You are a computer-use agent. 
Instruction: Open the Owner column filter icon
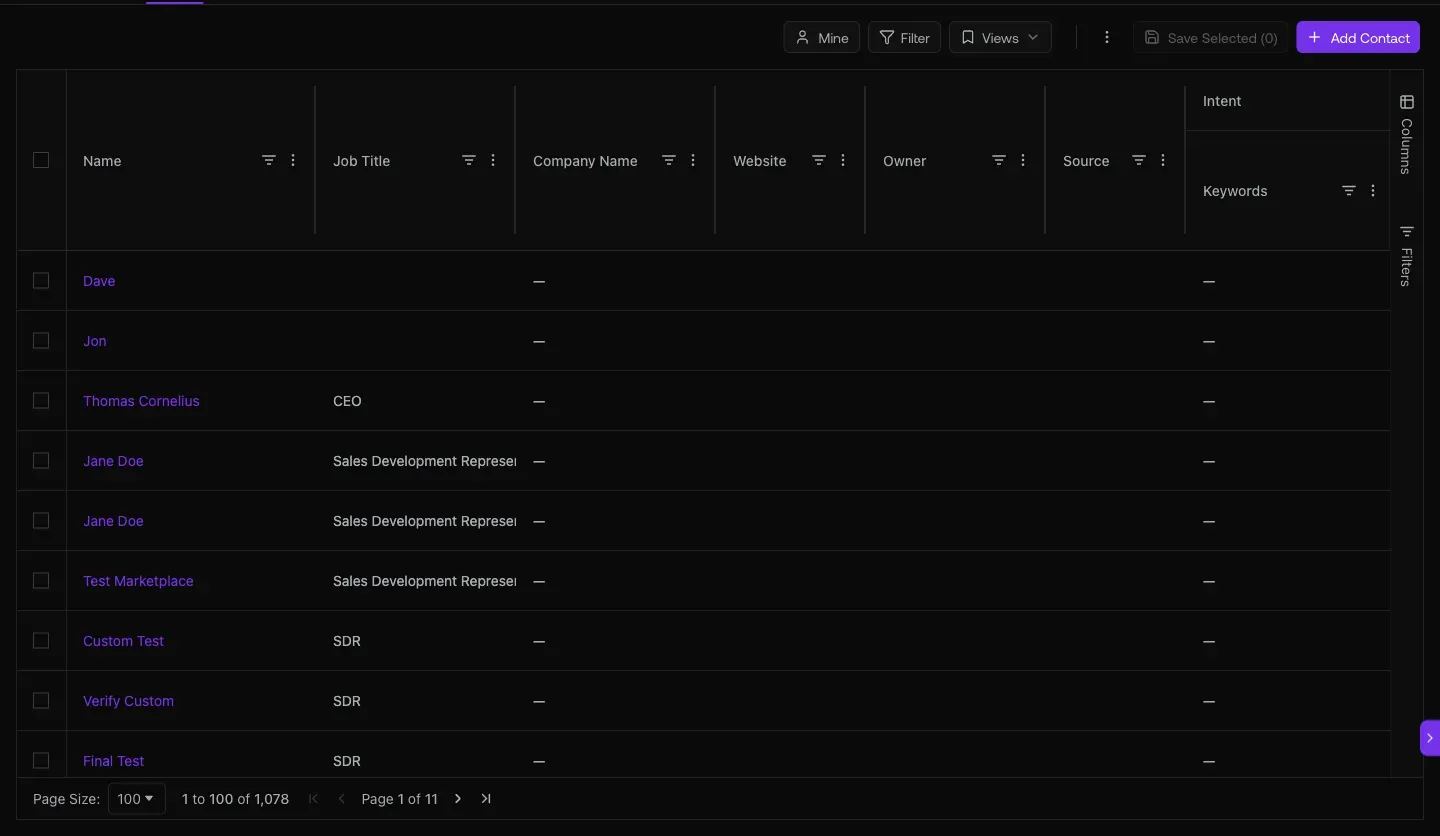click(x=999, y=160)
